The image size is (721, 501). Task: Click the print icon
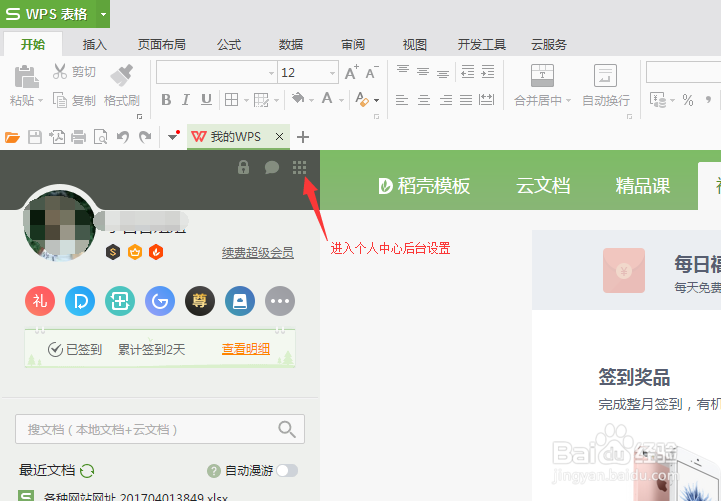tap(79, 137)
